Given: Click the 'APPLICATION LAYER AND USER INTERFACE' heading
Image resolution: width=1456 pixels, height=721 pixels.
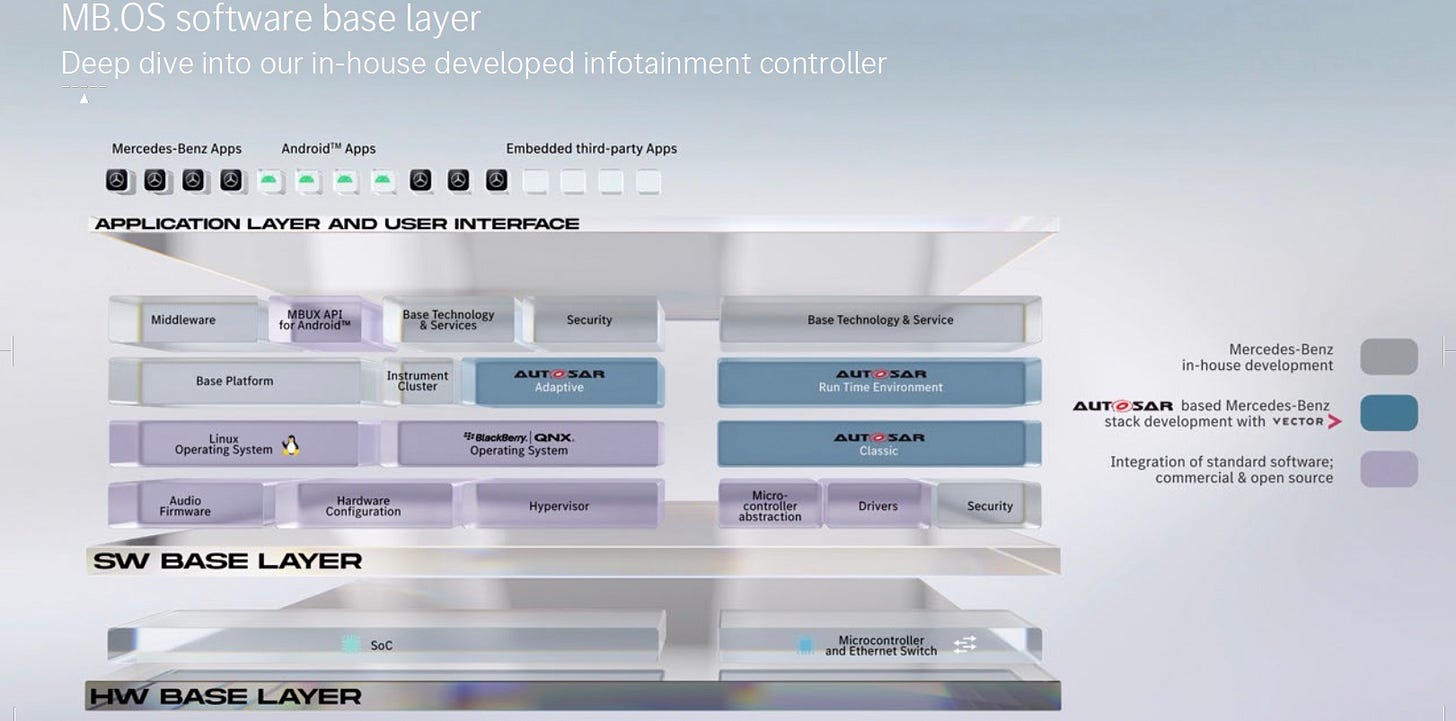Looking at the screenshot, I should coord(337,224).
